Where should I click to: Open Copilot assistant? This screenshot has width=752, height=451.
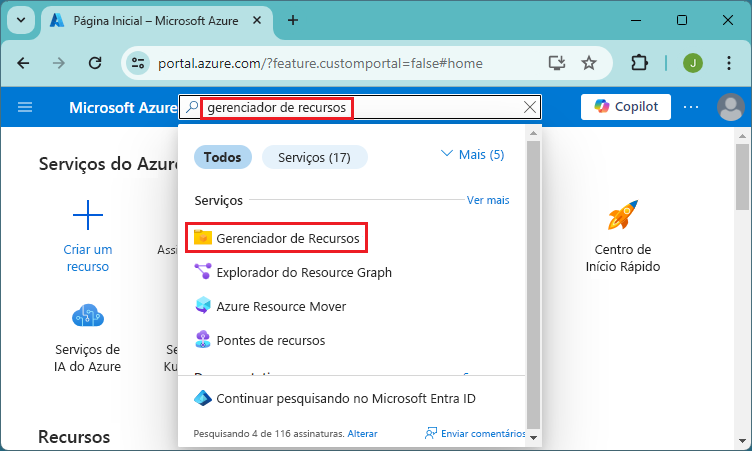pos(626,107)
